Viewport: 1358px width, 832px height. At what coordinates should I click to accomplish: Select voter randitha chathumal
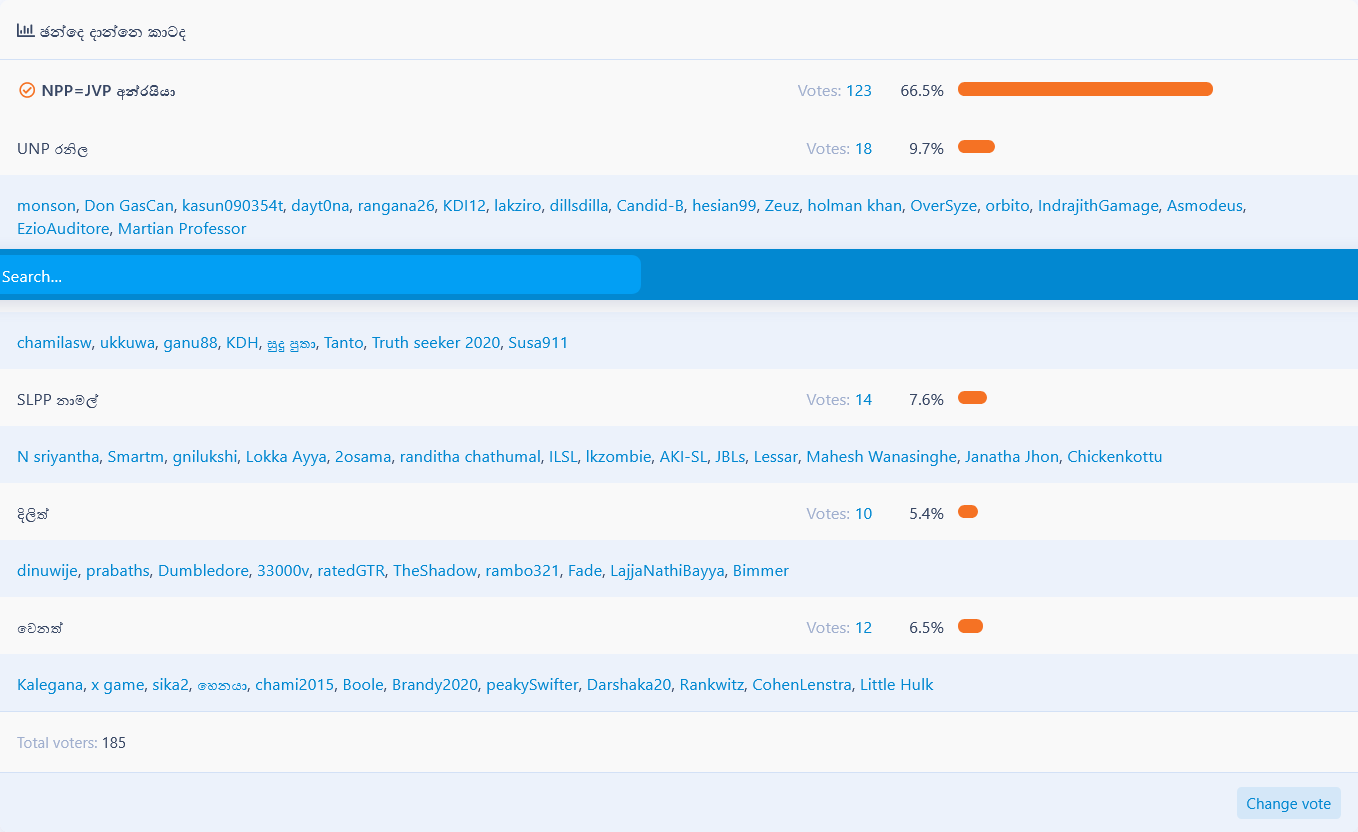tap(470, 457)
